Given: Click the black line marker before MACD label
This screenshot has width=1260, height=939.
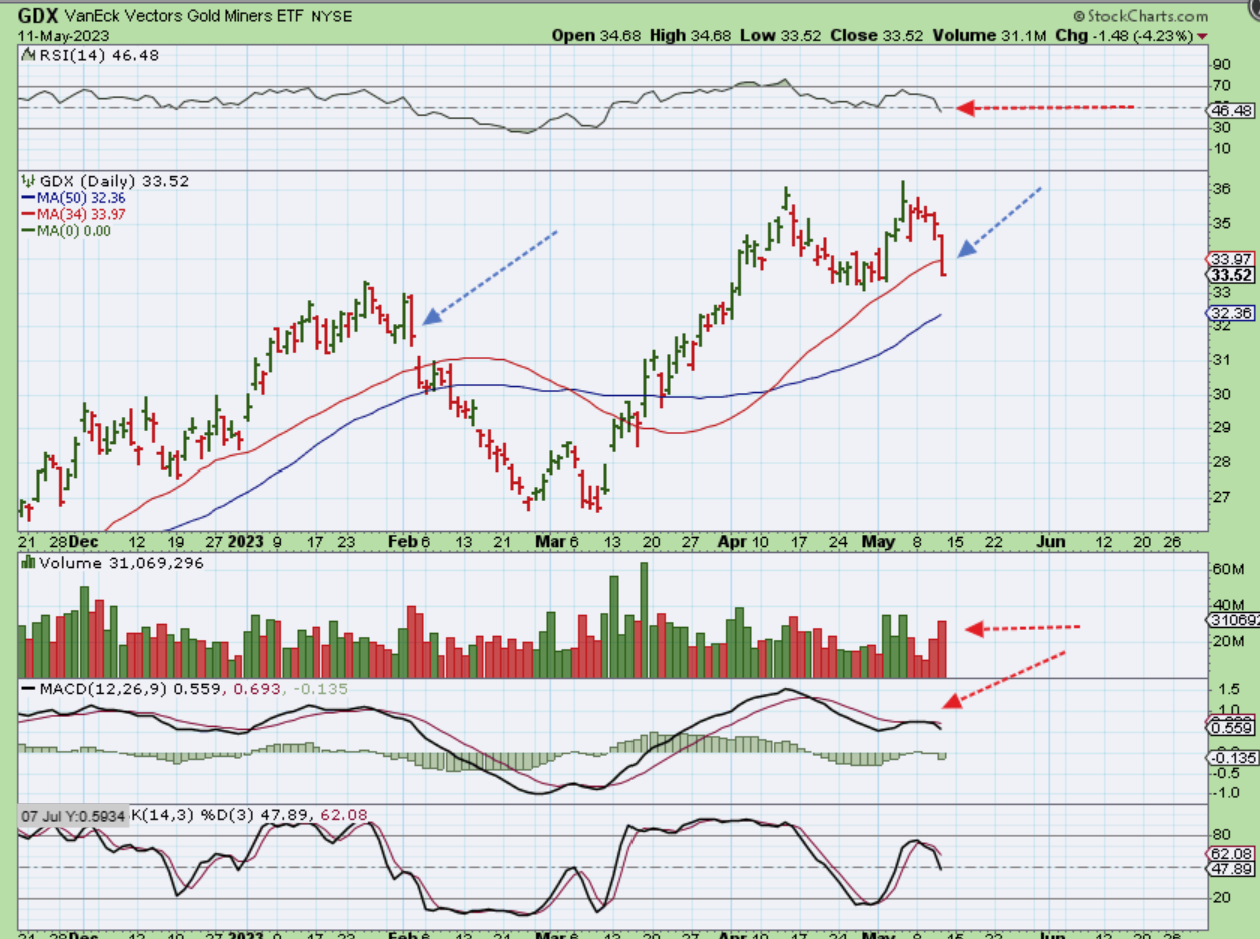Looking at the screenshot, I should [28, 688].
